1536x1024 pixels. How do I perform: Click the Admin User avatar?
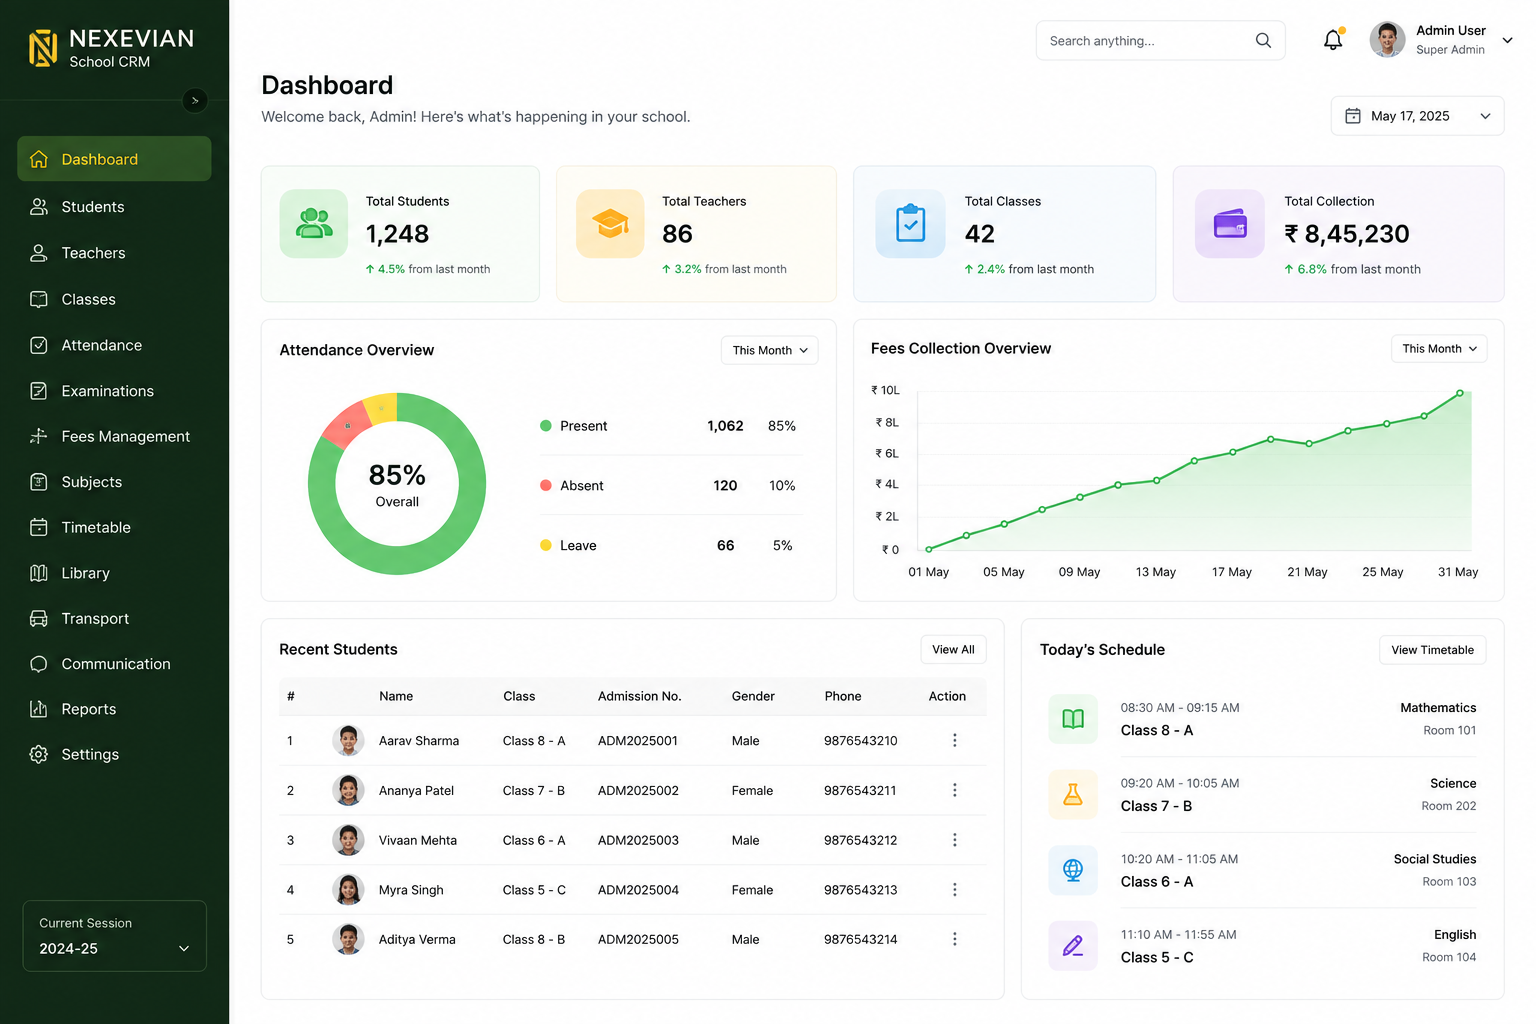(x=1387, y=40)
